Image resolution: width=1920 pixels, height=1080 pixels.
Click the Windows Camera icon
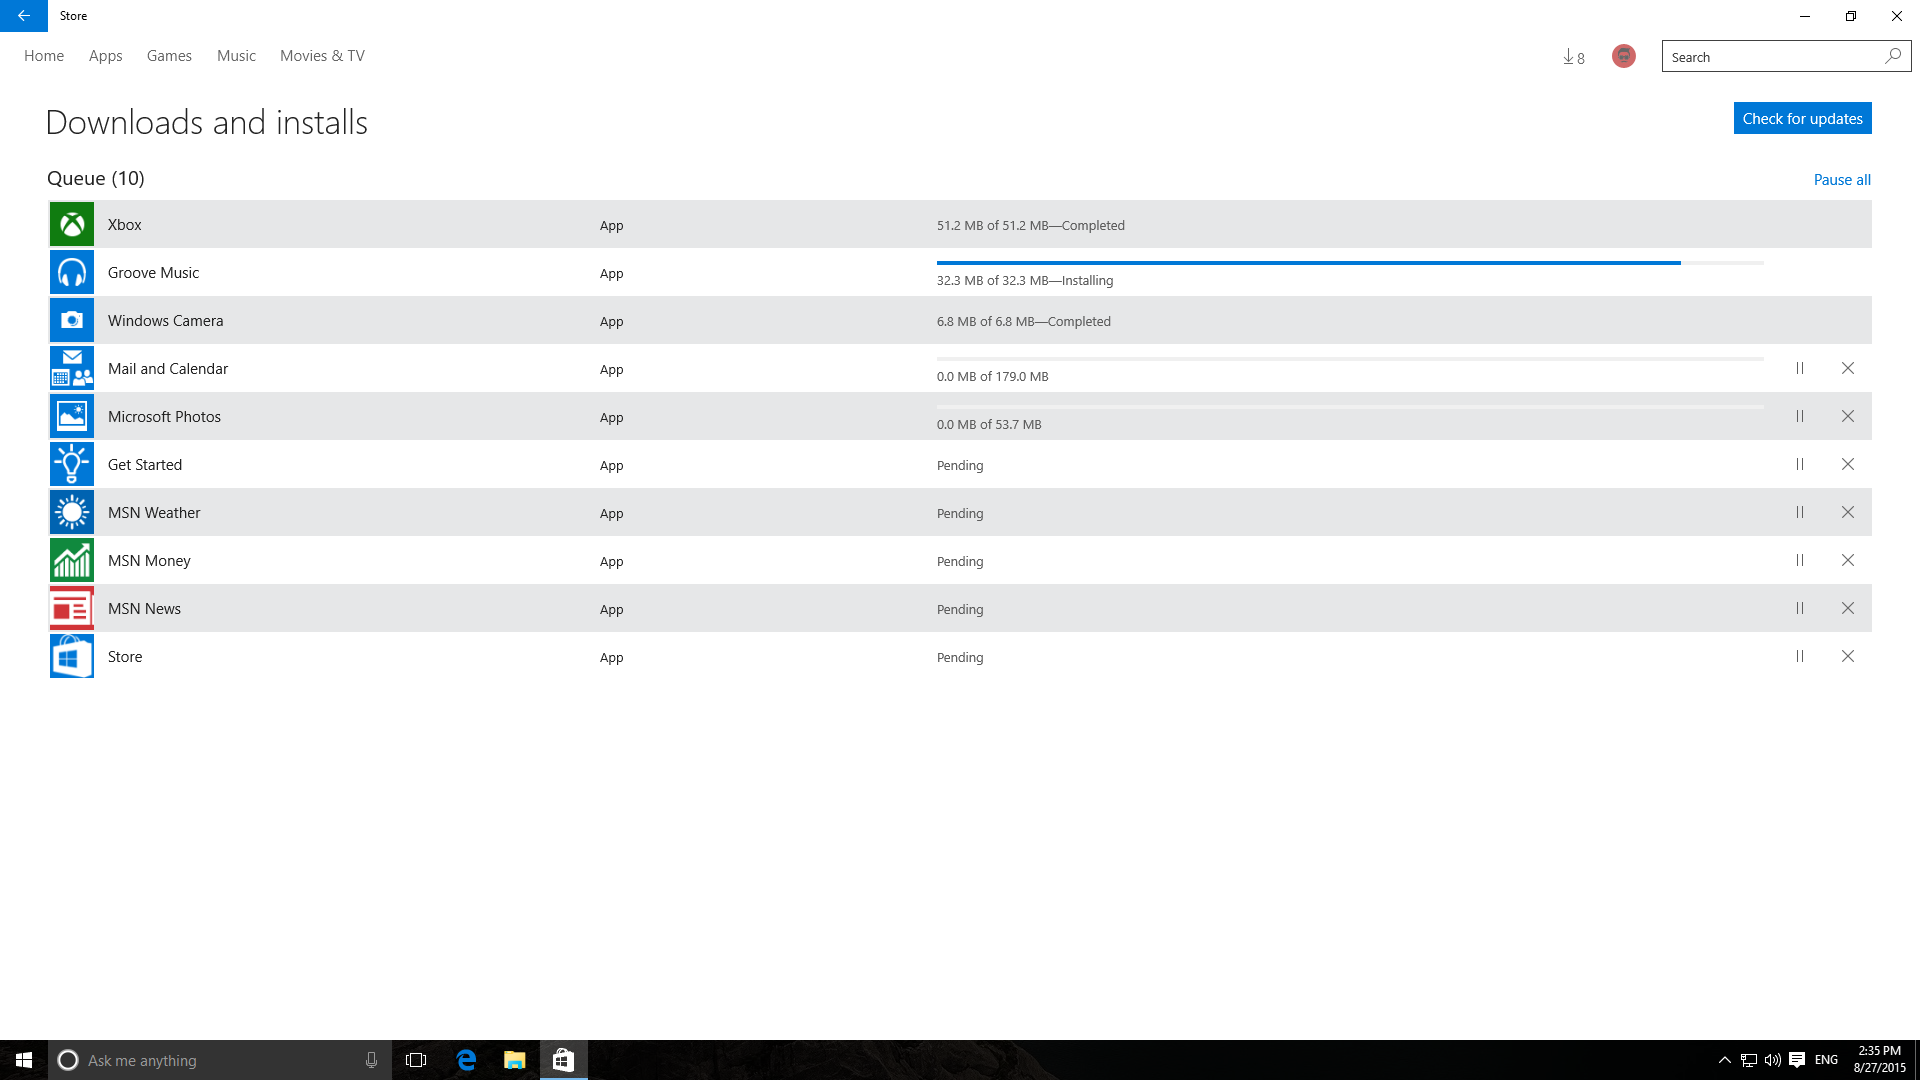[72, 320]
